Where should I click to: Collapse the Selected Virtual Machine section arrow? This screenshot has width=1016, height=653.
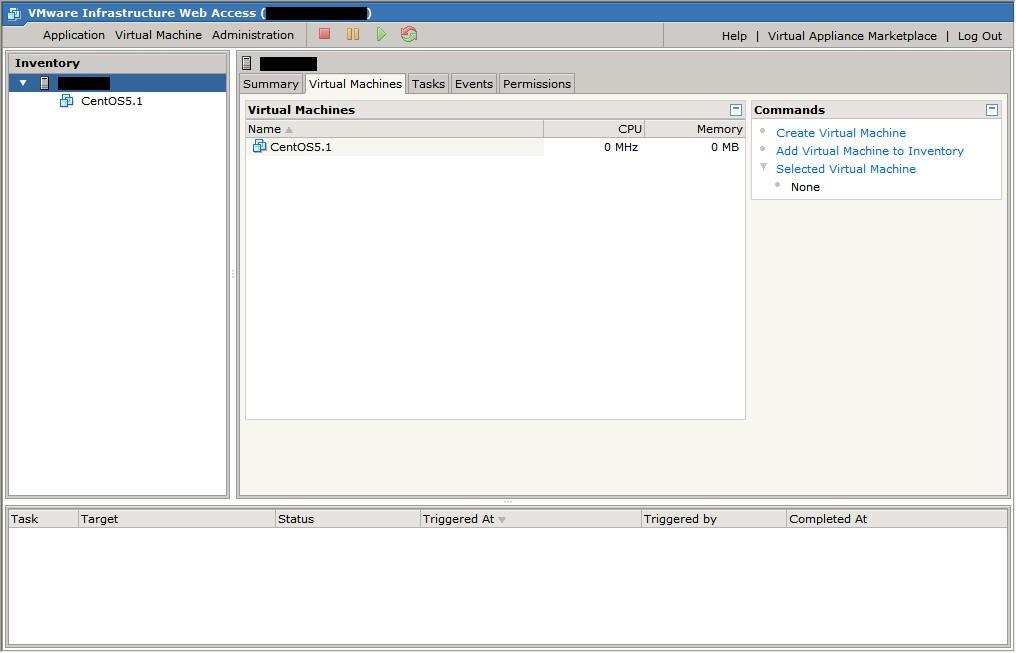point(763,168)
